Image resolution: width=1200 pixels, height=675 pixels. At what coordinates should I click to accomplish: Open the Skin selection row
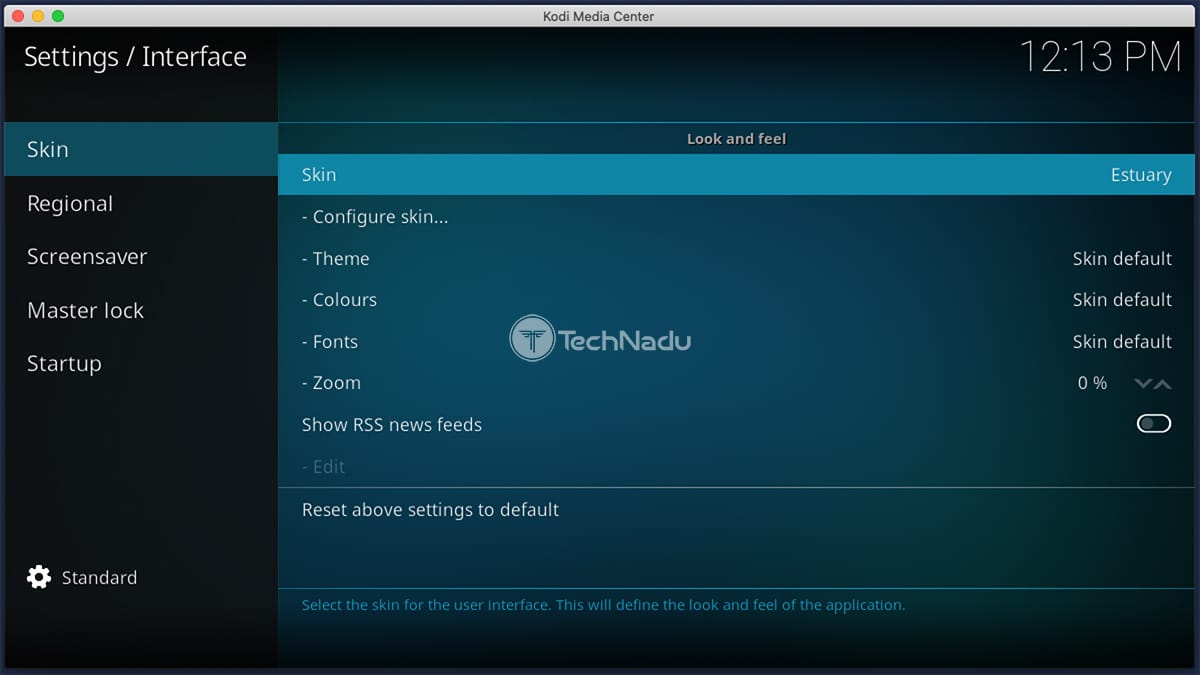pyautogui.click(x=737, y=174)
